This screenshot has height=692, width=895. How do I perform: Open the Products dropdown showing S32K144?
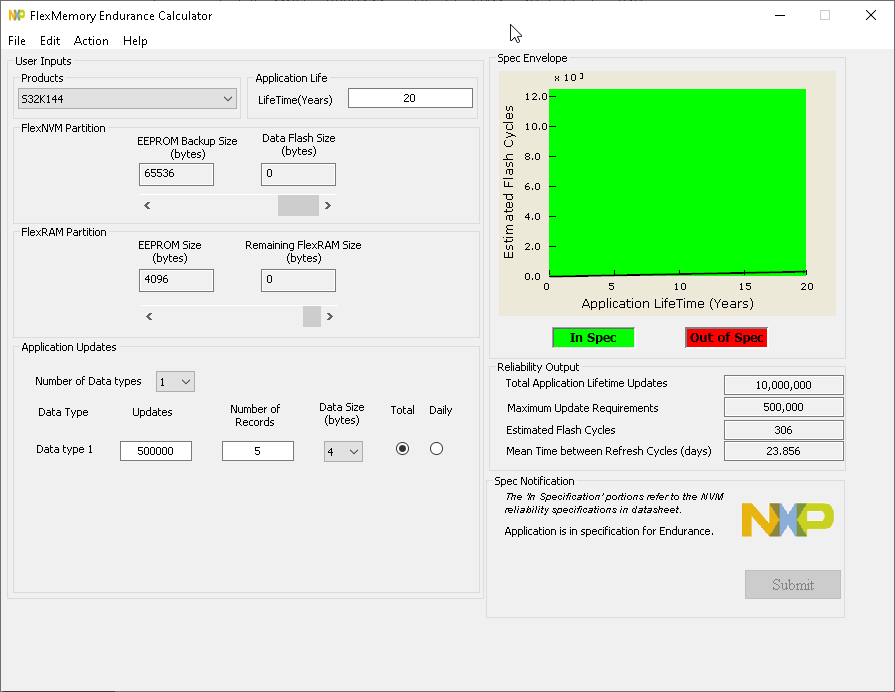127,97
